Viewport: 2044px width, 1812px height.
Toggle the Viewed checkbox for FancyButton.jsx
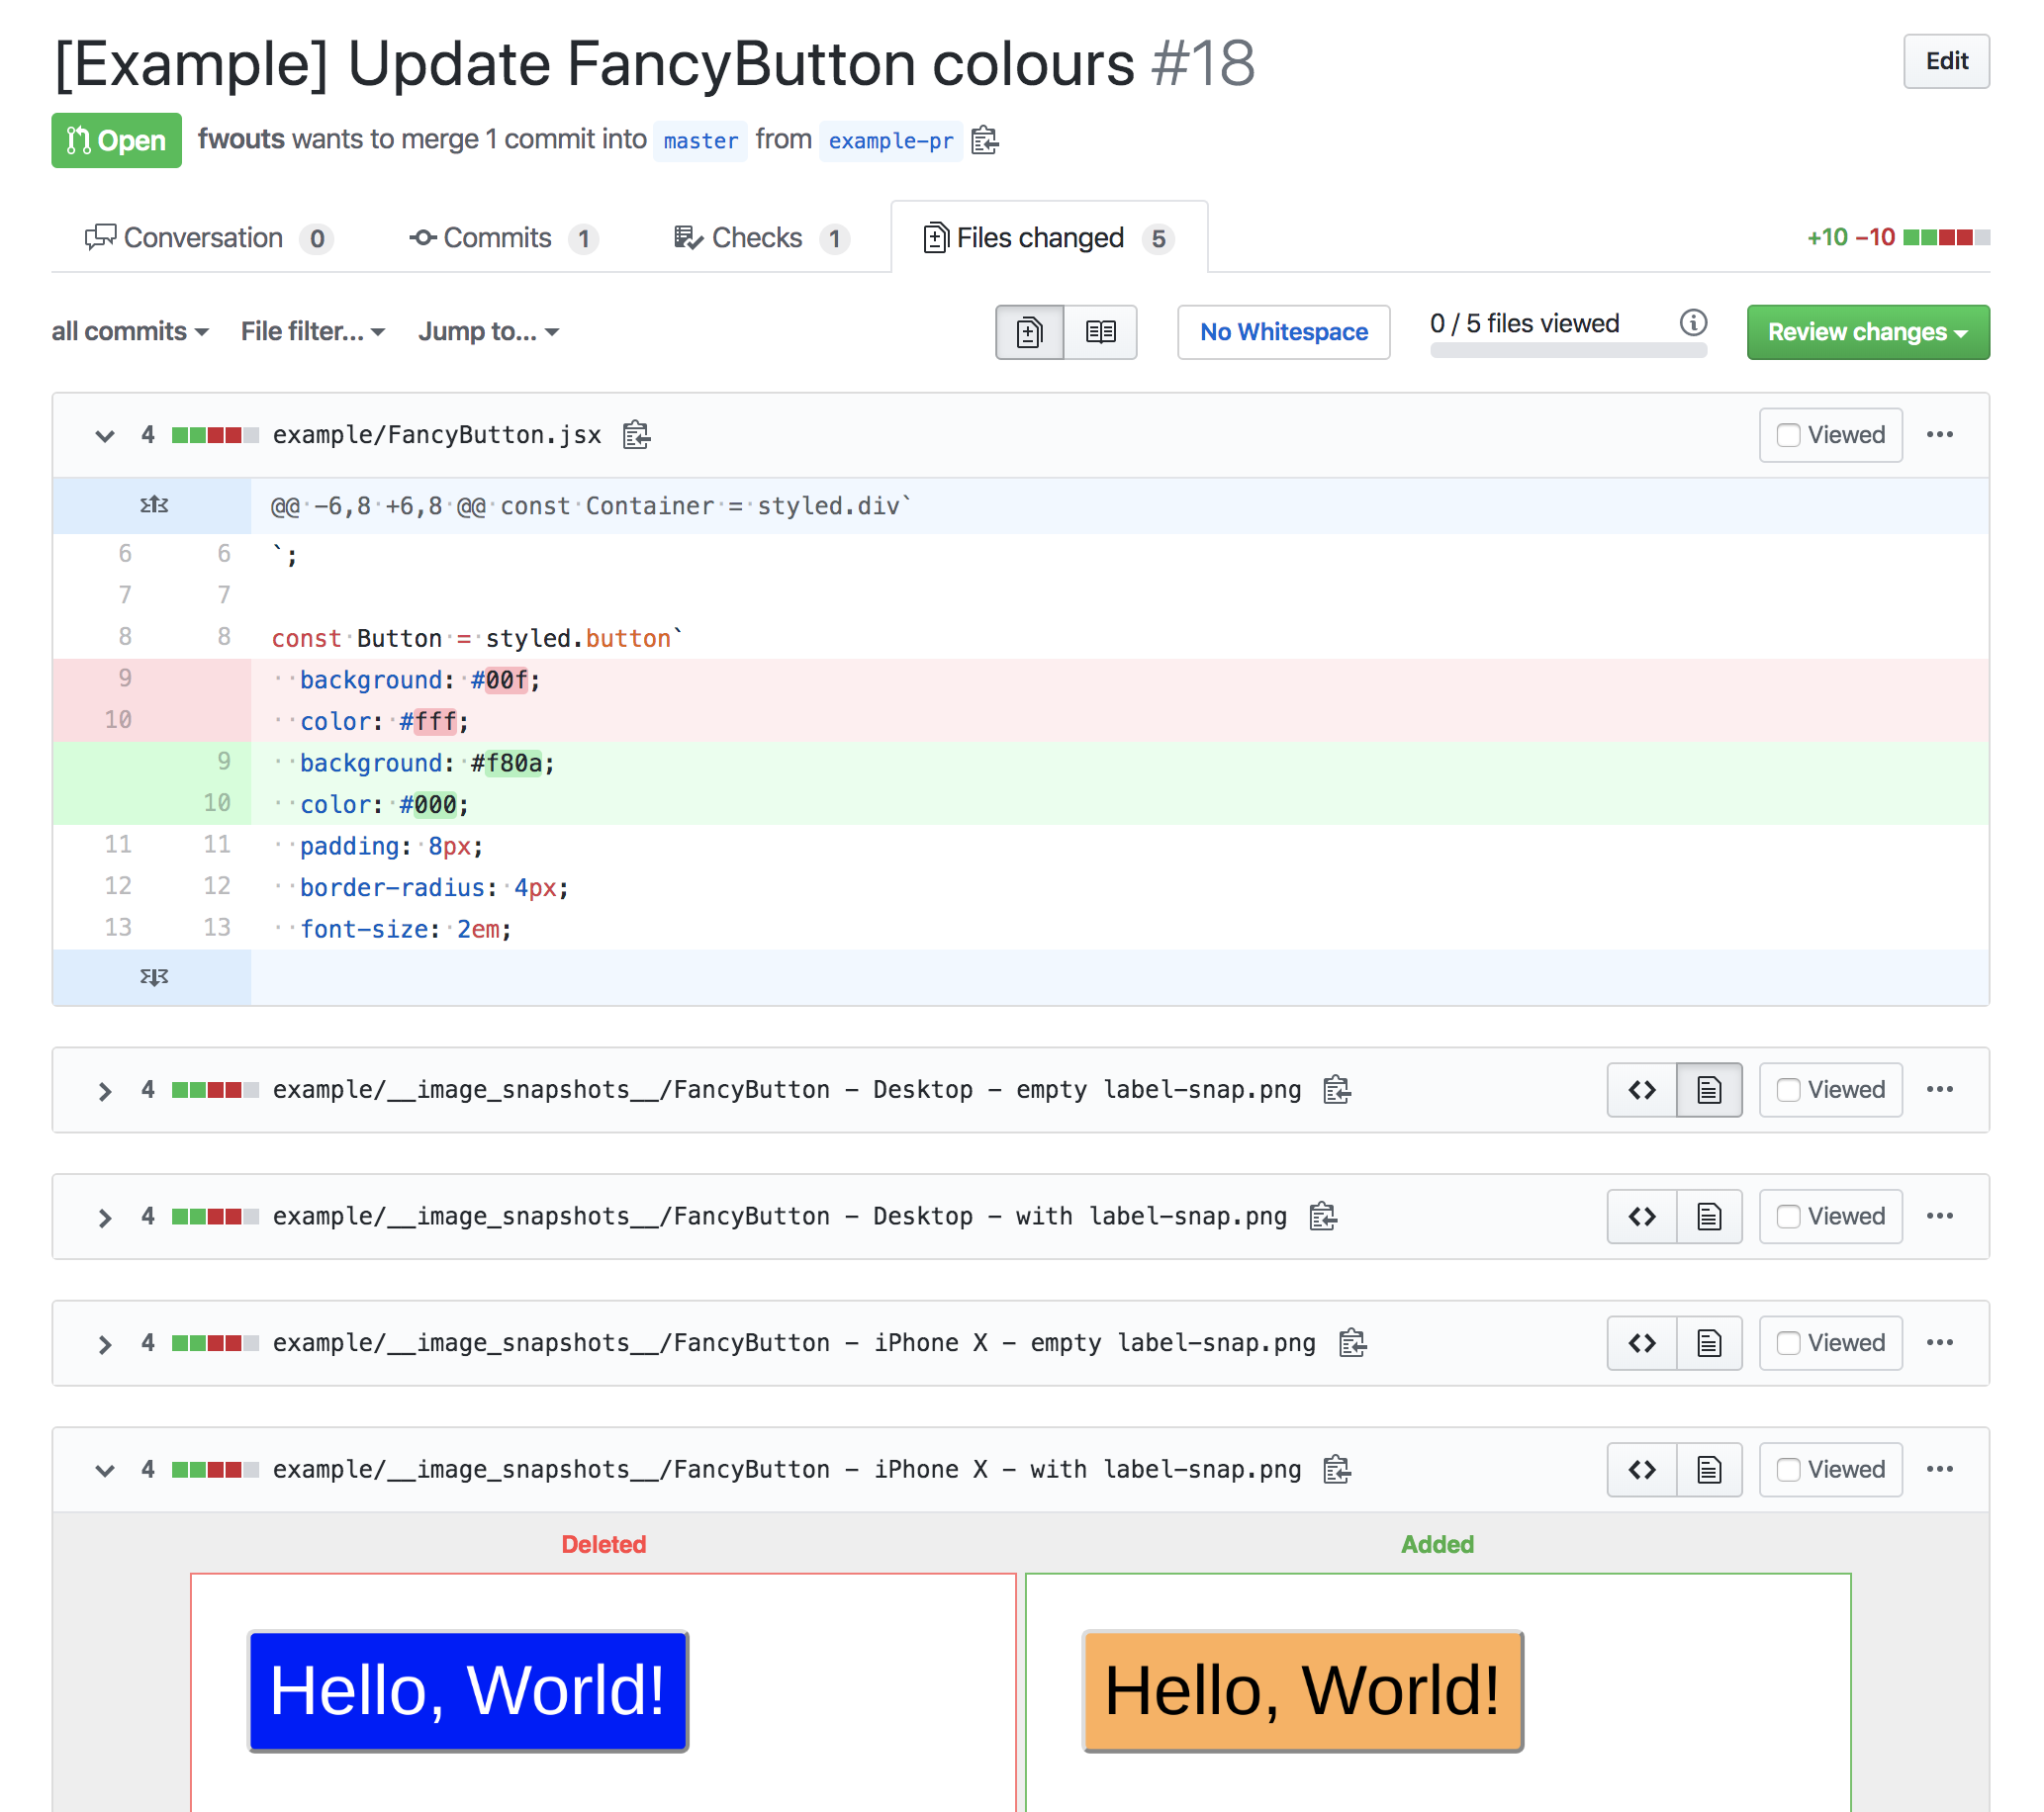point(1787,434)
